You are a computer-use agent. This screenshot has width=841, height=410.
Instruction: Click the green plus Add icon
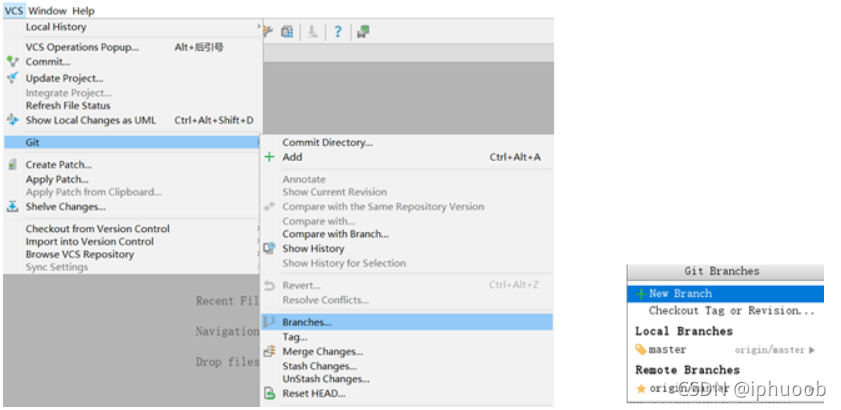click(x=269, y=157)
